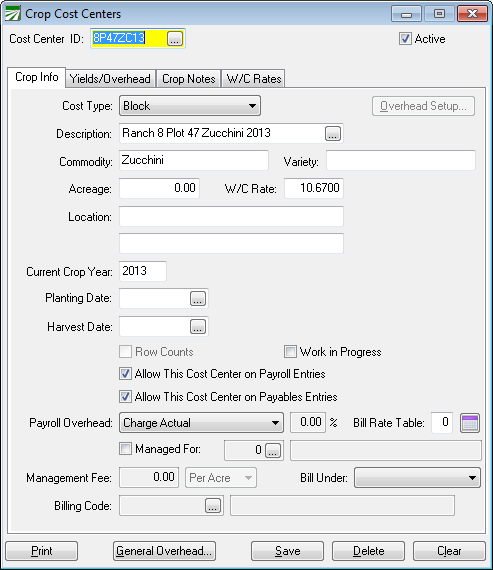Open Managed For lookup ellipsis button
The width and height of the screenshot is (493, 570).
click(x=273, y=450)
